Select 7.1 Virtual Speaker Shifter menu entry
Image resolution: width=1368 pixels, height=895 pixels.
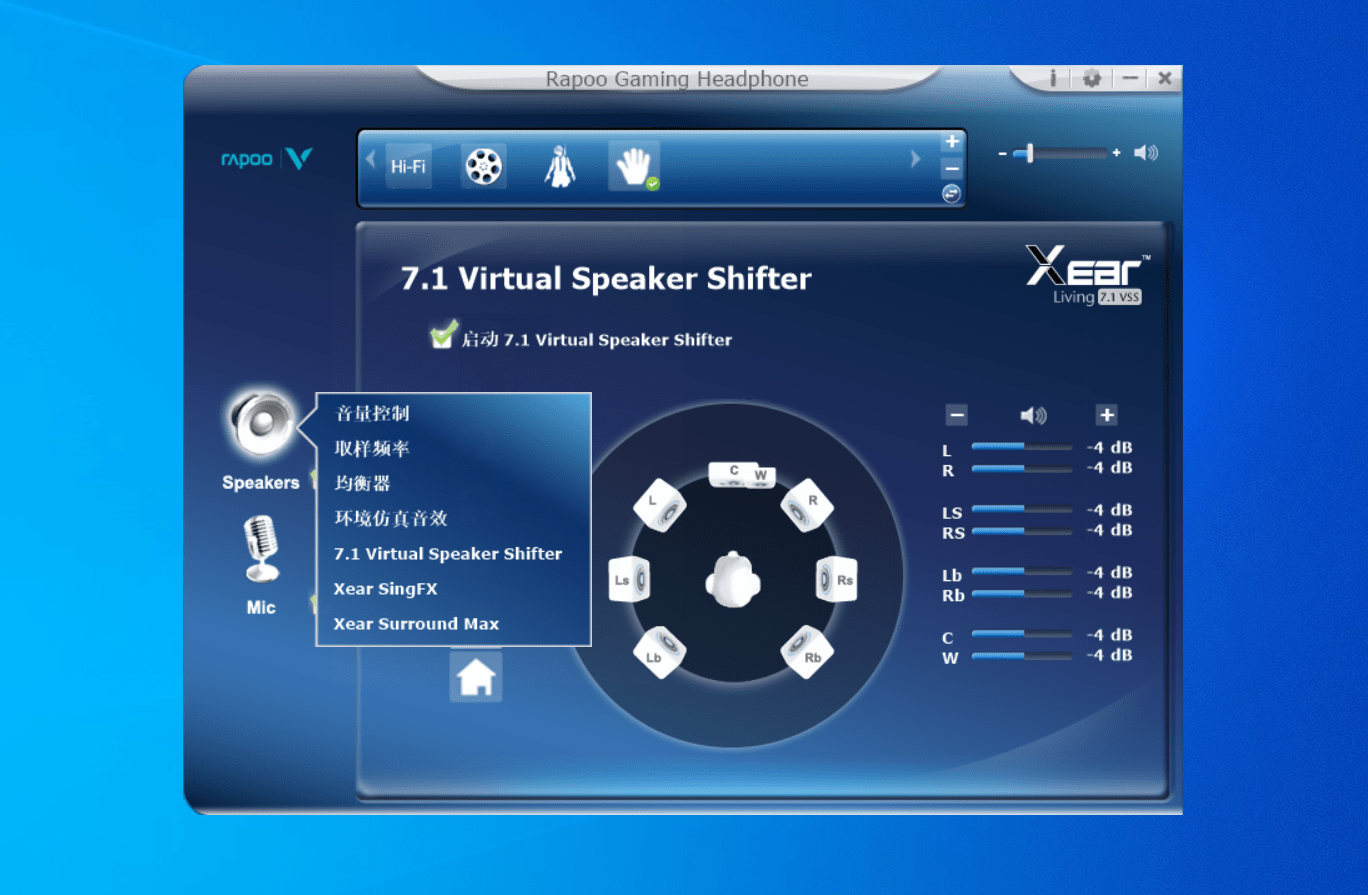pos(448,554)
